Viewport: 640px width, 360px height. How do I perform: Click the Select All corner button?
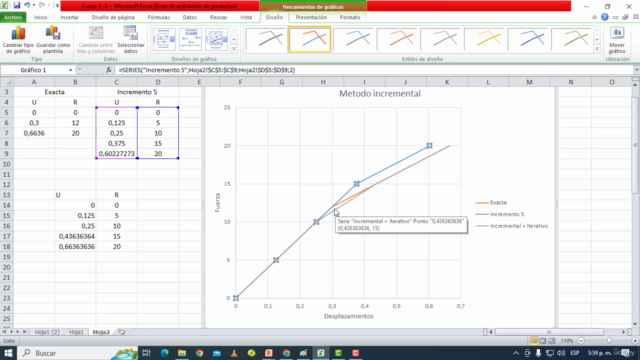[x=7, y=82]
